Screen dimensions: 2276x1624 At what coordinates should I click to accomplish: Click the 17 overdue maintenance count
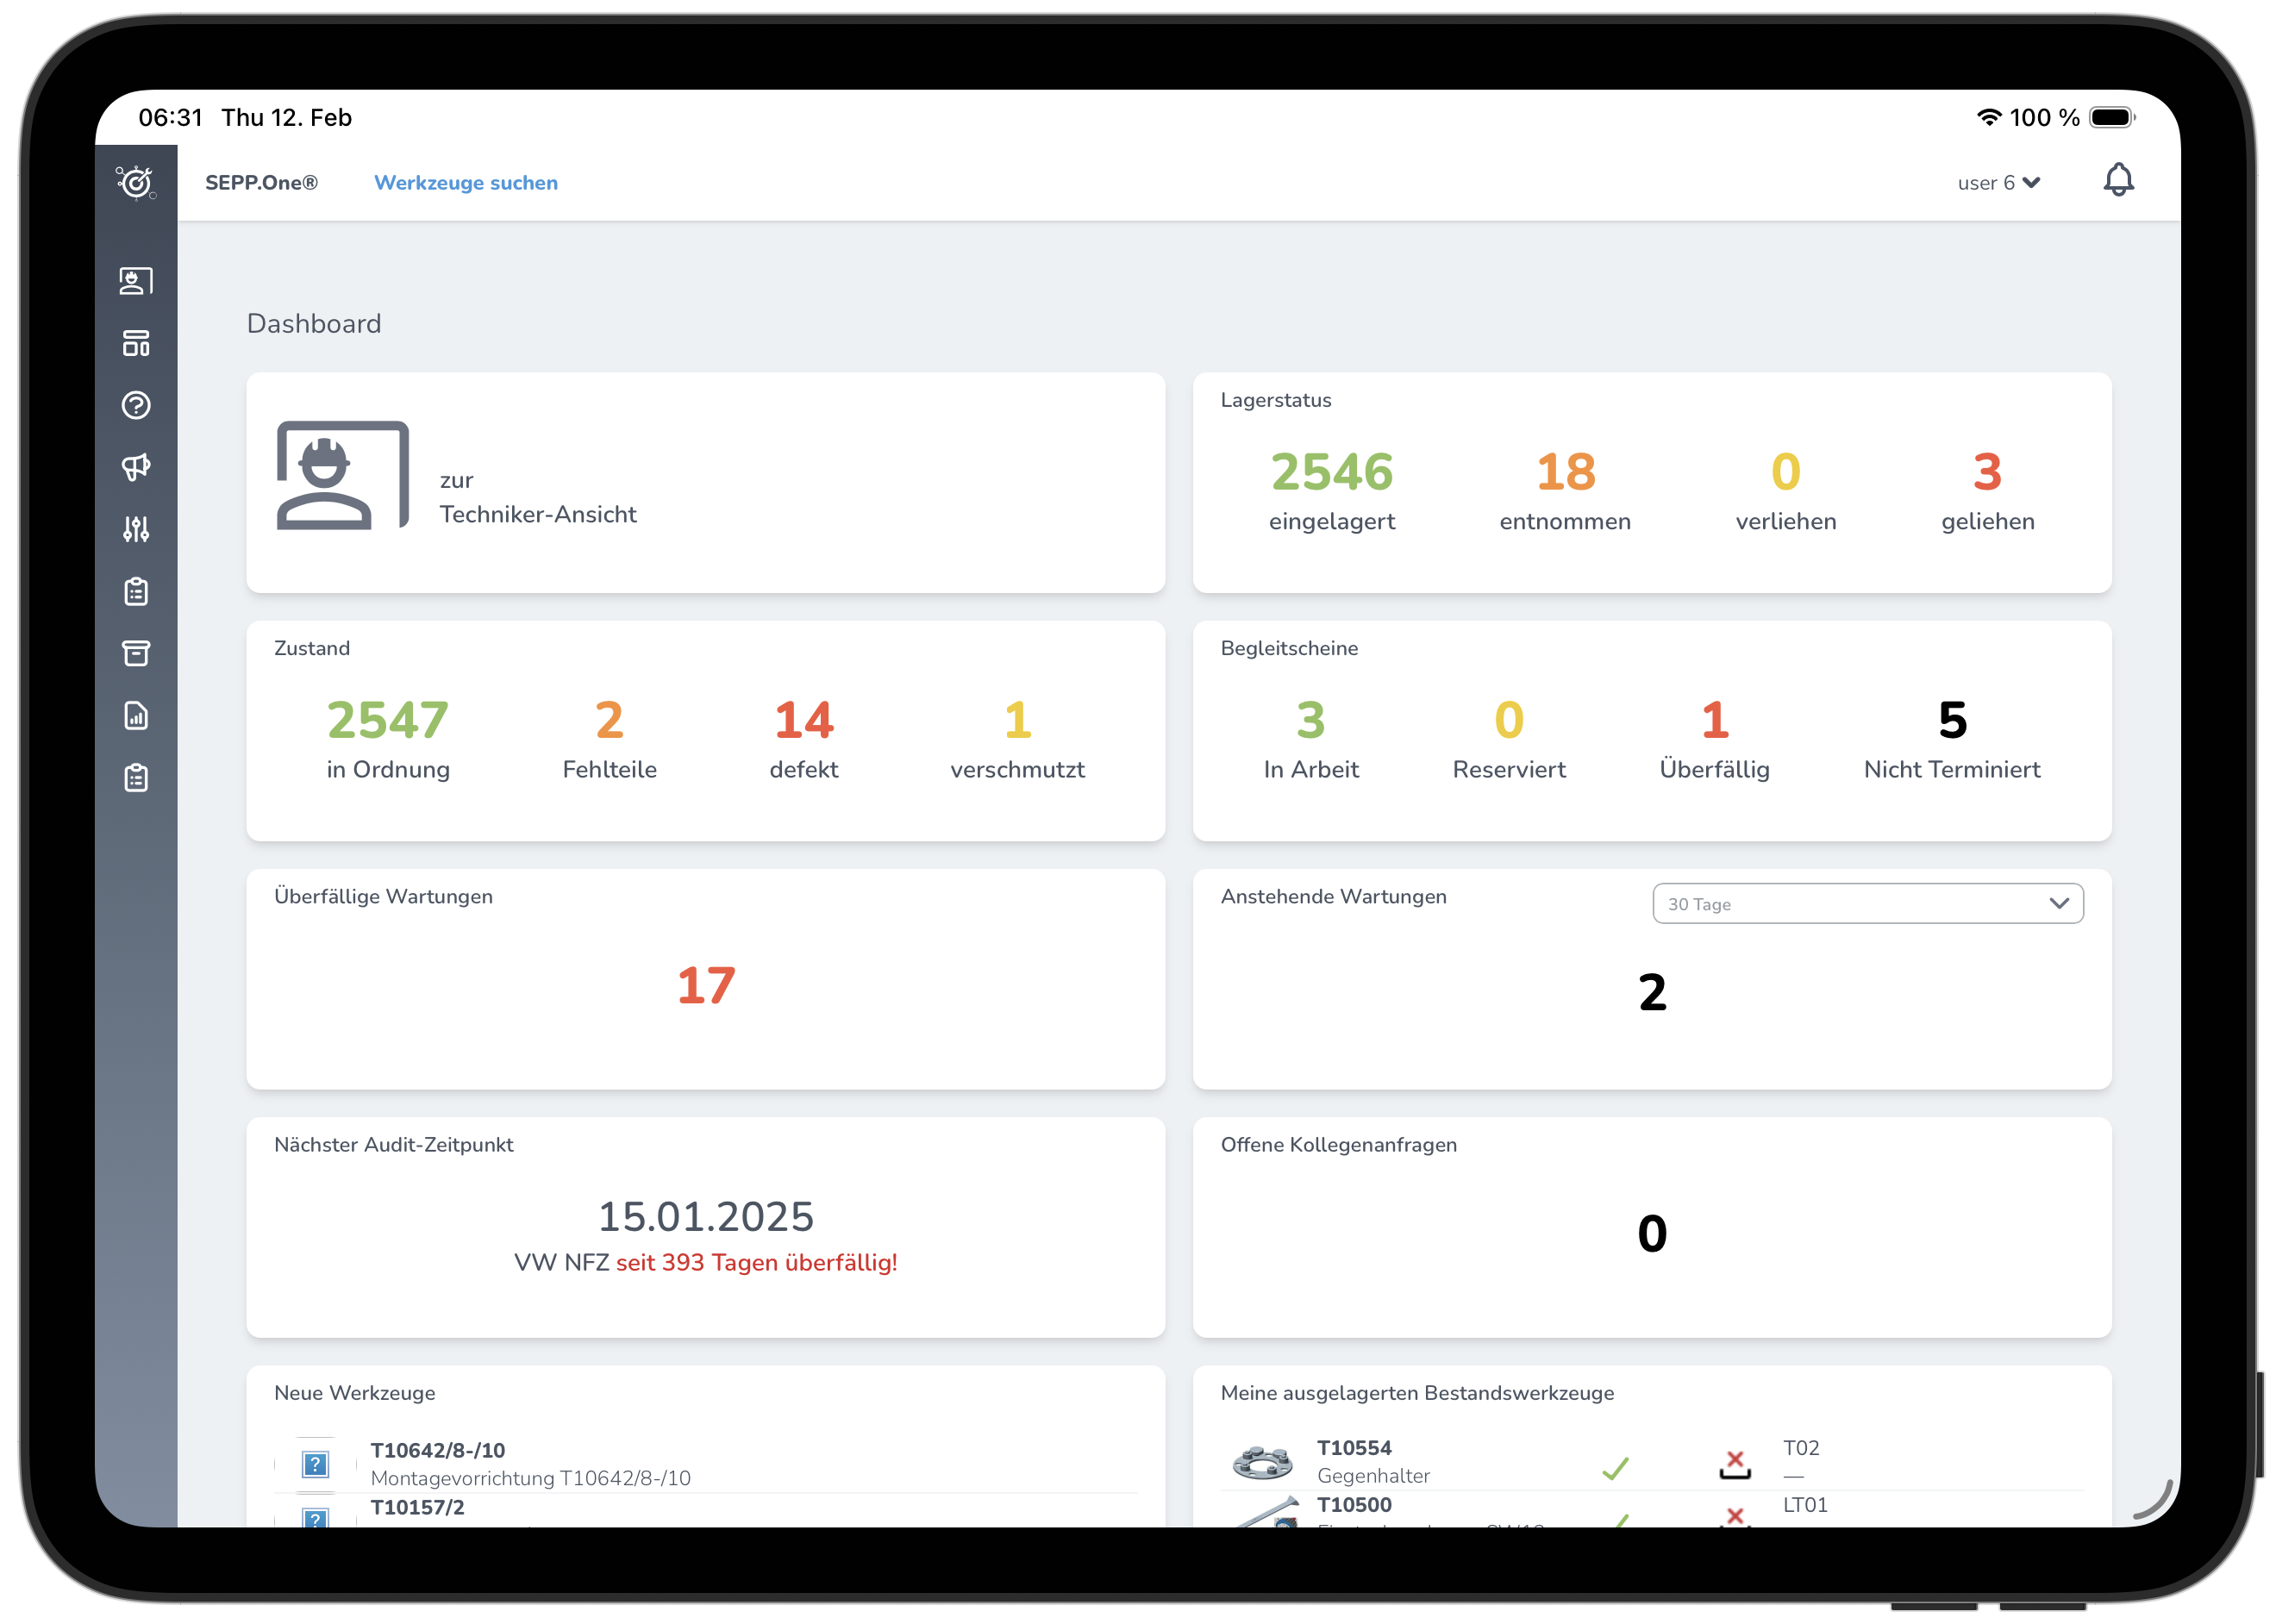(x=705, y=986)
